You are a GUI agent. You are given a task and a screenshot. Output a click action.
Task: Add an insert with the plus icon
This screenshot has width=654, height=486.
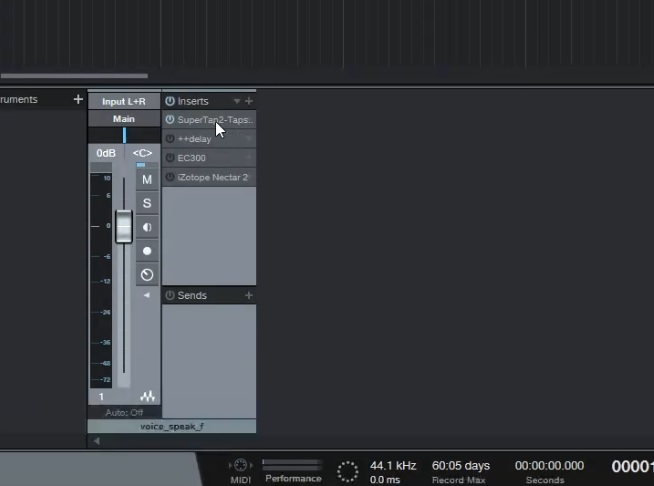click(249, 101)
